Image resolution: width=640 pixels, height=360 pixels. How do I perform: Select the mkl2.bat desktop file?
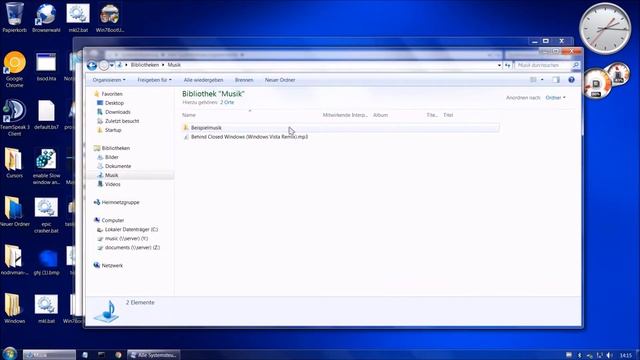point(78,17)
